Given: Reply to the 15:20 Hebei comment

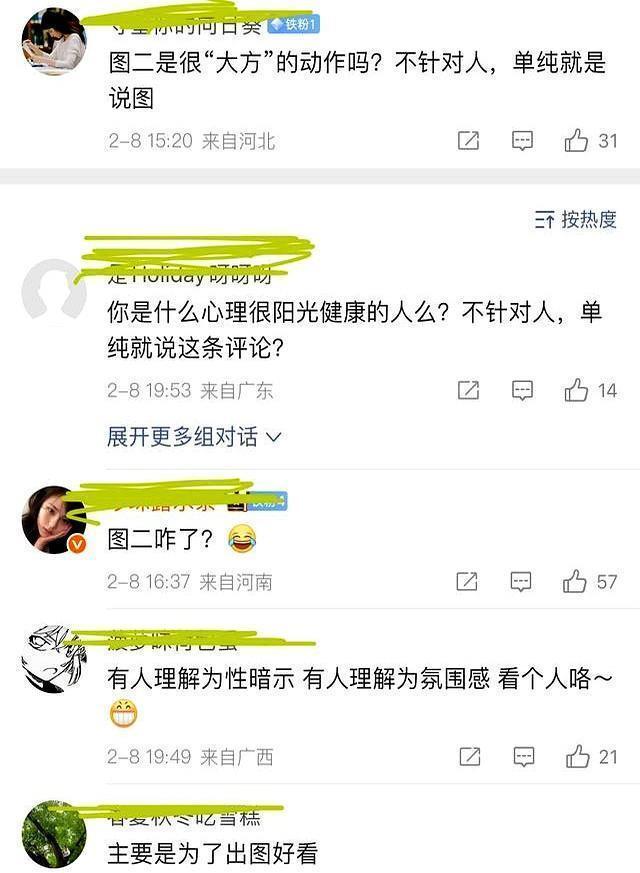Looking at the screenshot, I should [522, 141].
